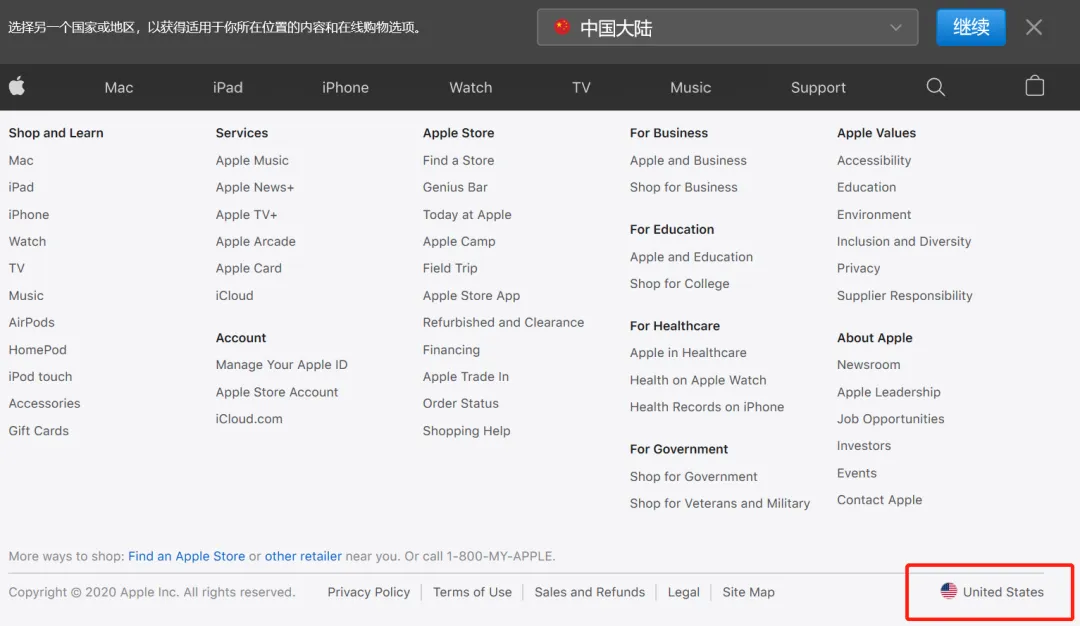Open Shopping Help link
The height and width of the screenshot is (626, 1080).
tap(466, 431)
